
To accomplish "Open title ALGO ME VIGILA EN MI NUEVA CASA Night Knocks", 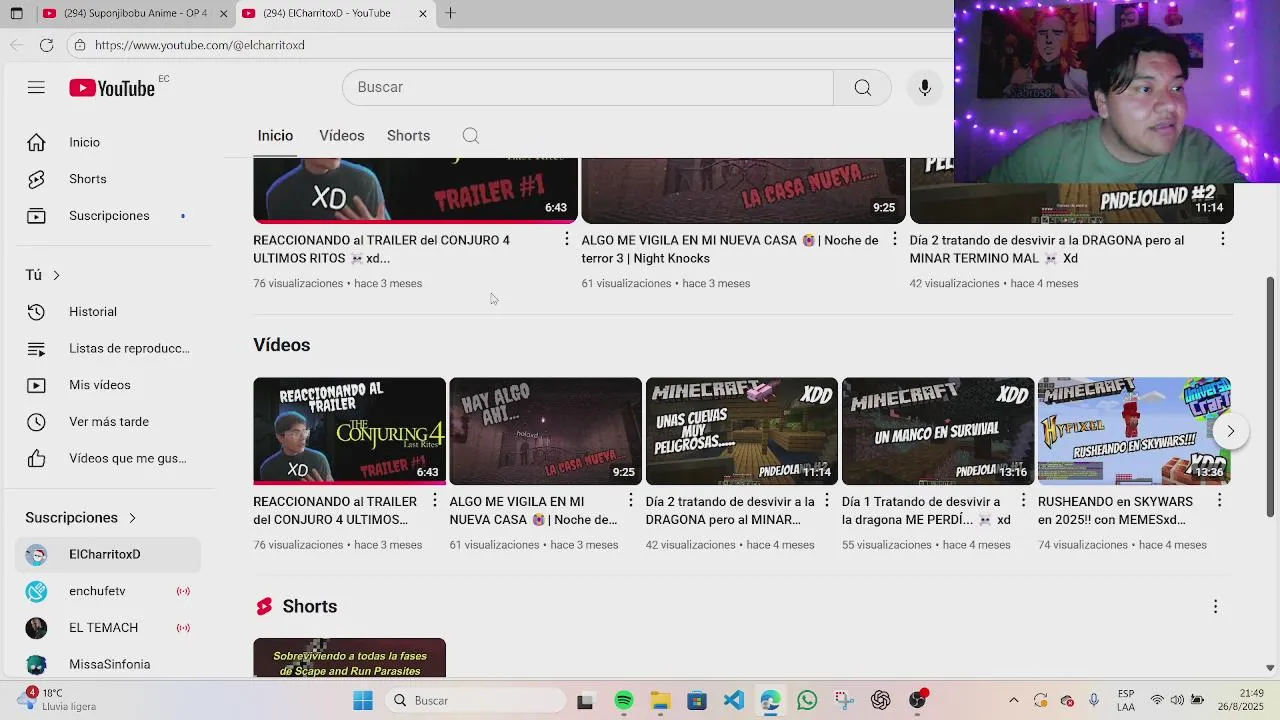I will point(730,249).
